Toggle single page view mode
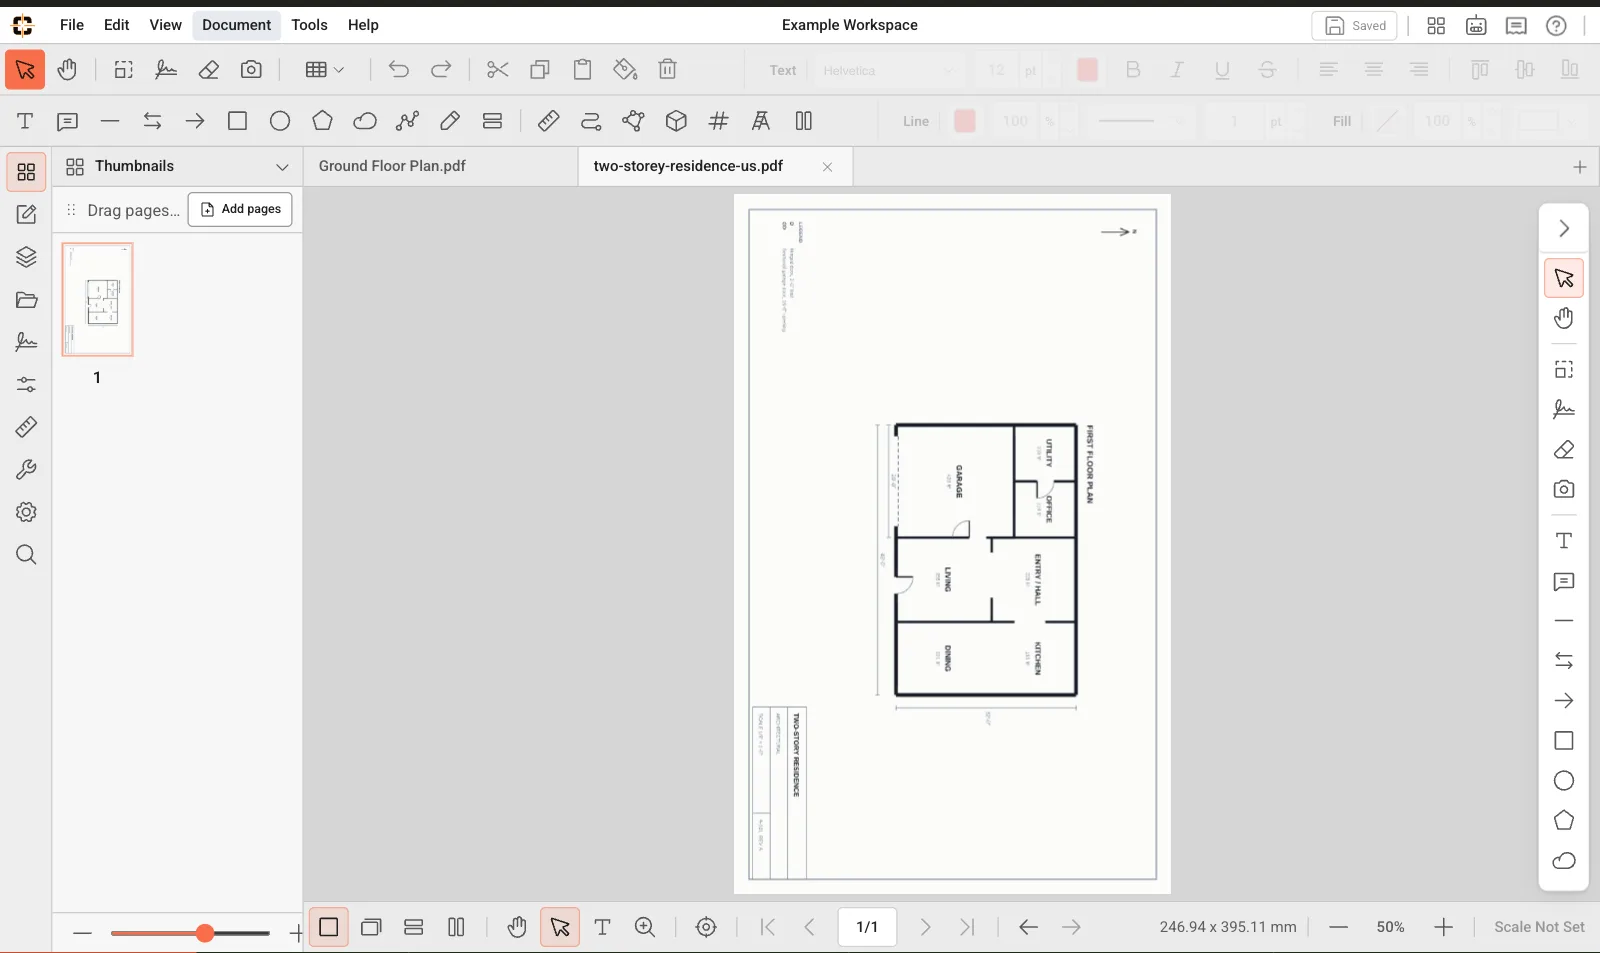 click(x=328, y=927)
